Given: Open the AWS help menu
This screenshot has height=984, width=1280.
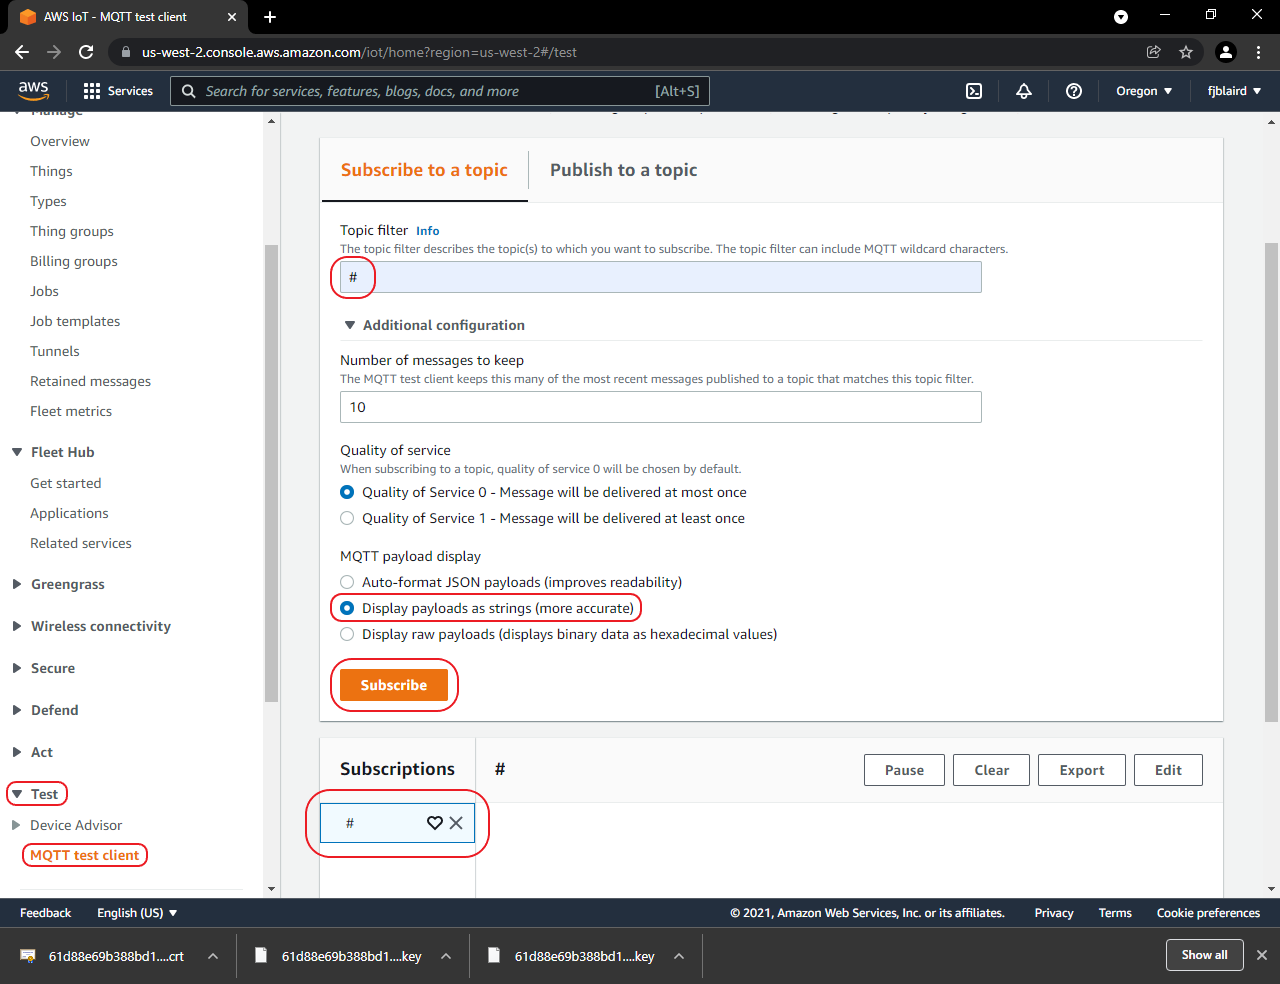Looking at the screenshot, I should click(x=1073, y=91).
